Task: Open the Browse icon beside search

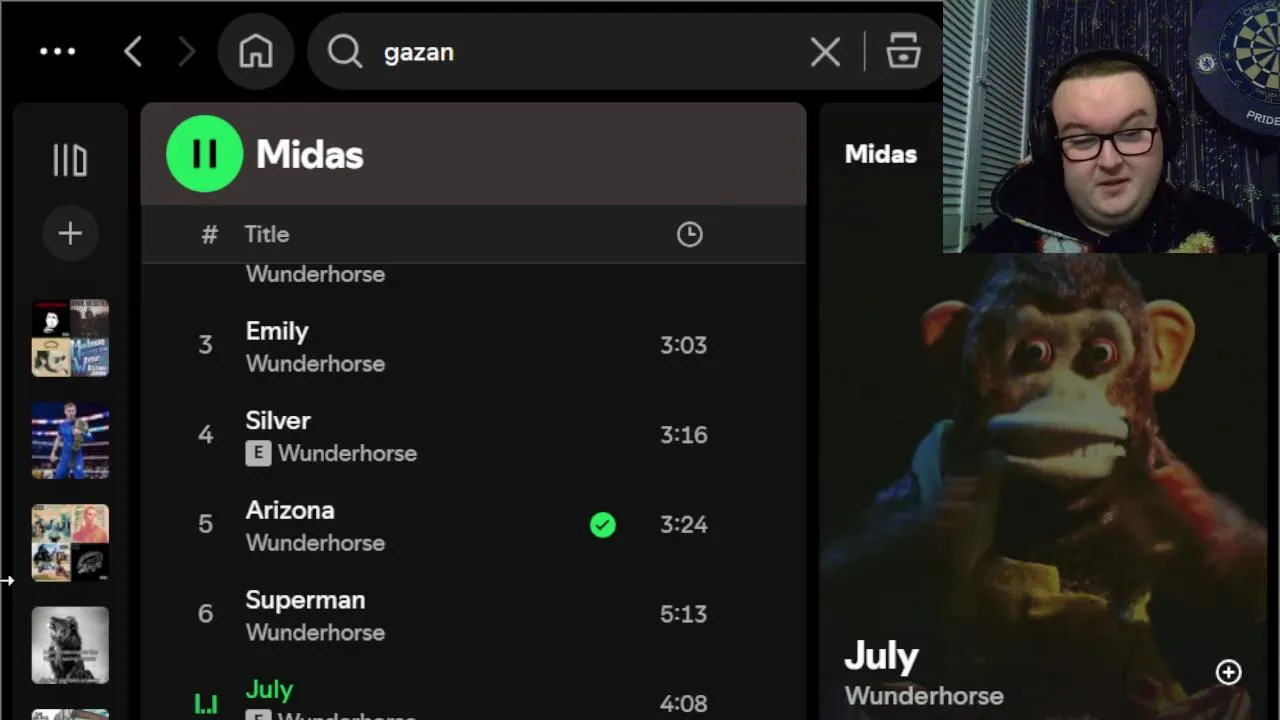Action: 903,52
